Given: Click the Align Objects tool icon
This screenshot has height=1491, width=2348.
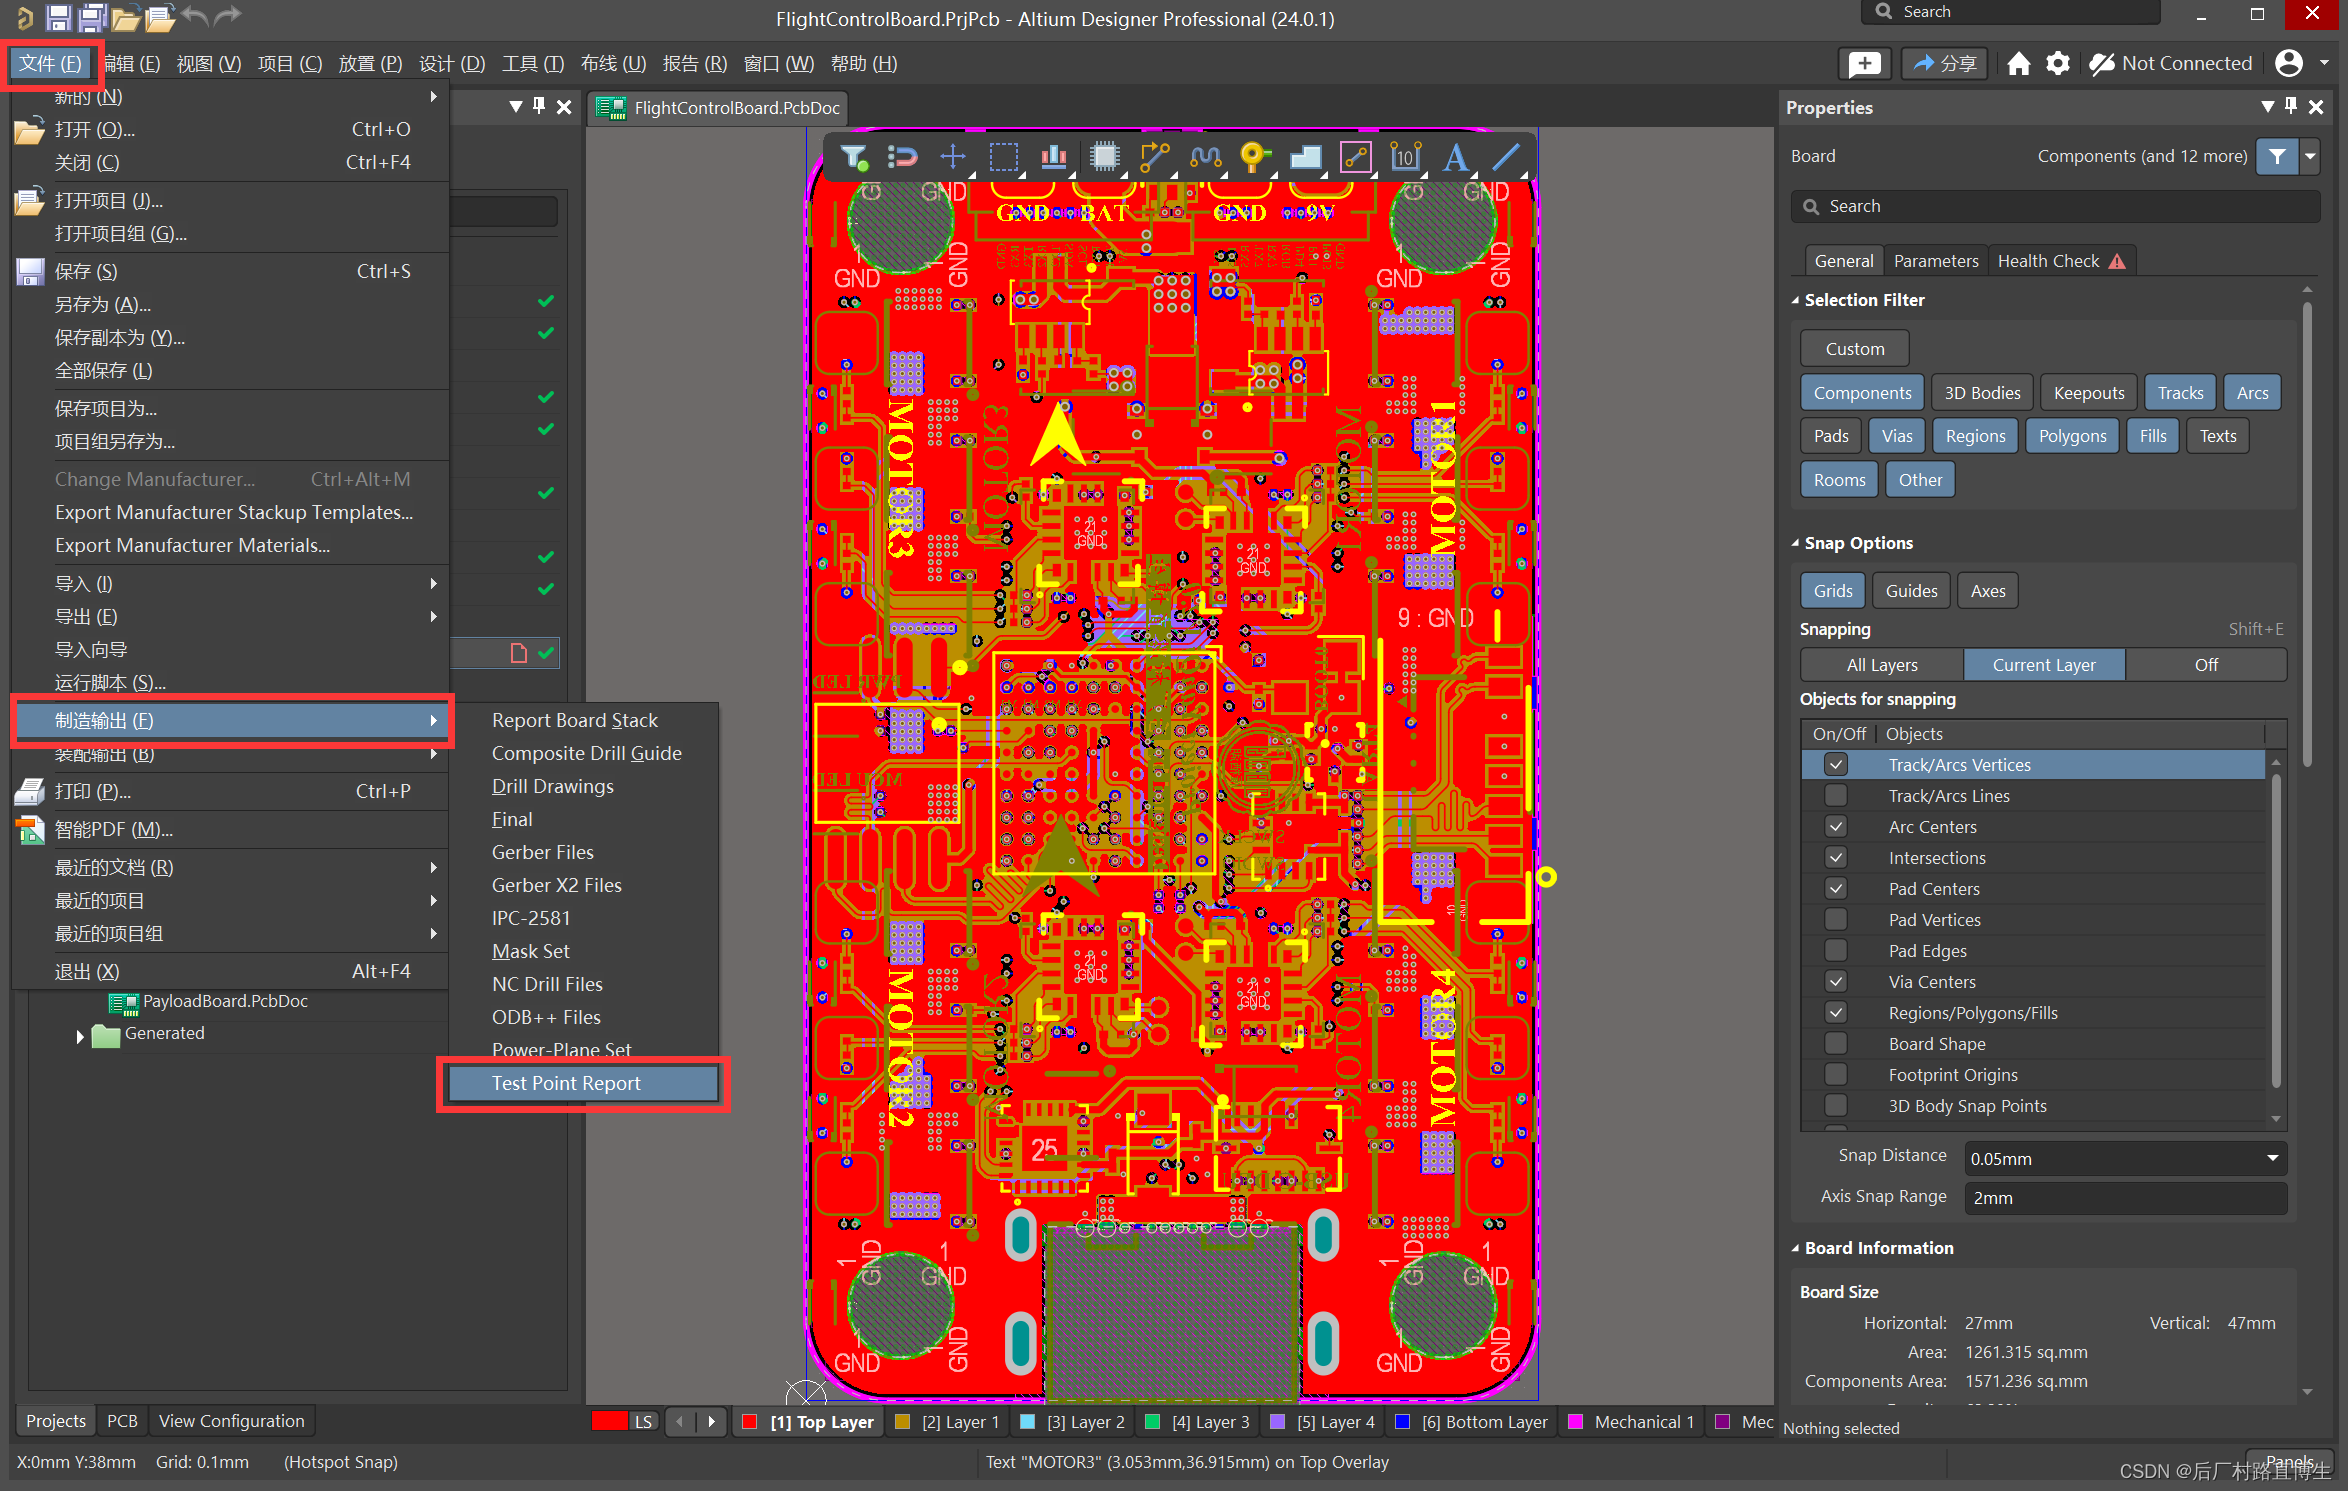Looking at the screenshot, I should (1054, 157).
